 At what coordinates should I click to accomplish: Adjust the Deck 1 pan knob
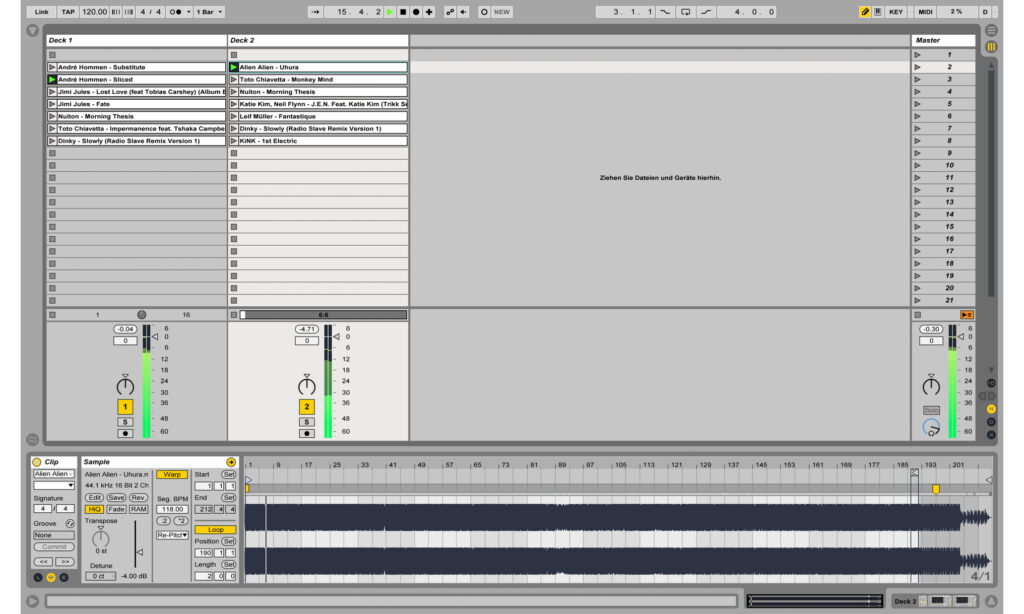click(125, 385)
